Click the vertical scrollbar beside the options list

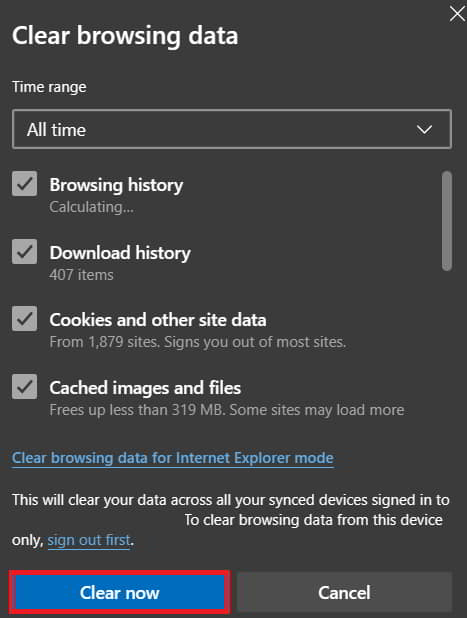pyautogui.click(x=447, y=221)
